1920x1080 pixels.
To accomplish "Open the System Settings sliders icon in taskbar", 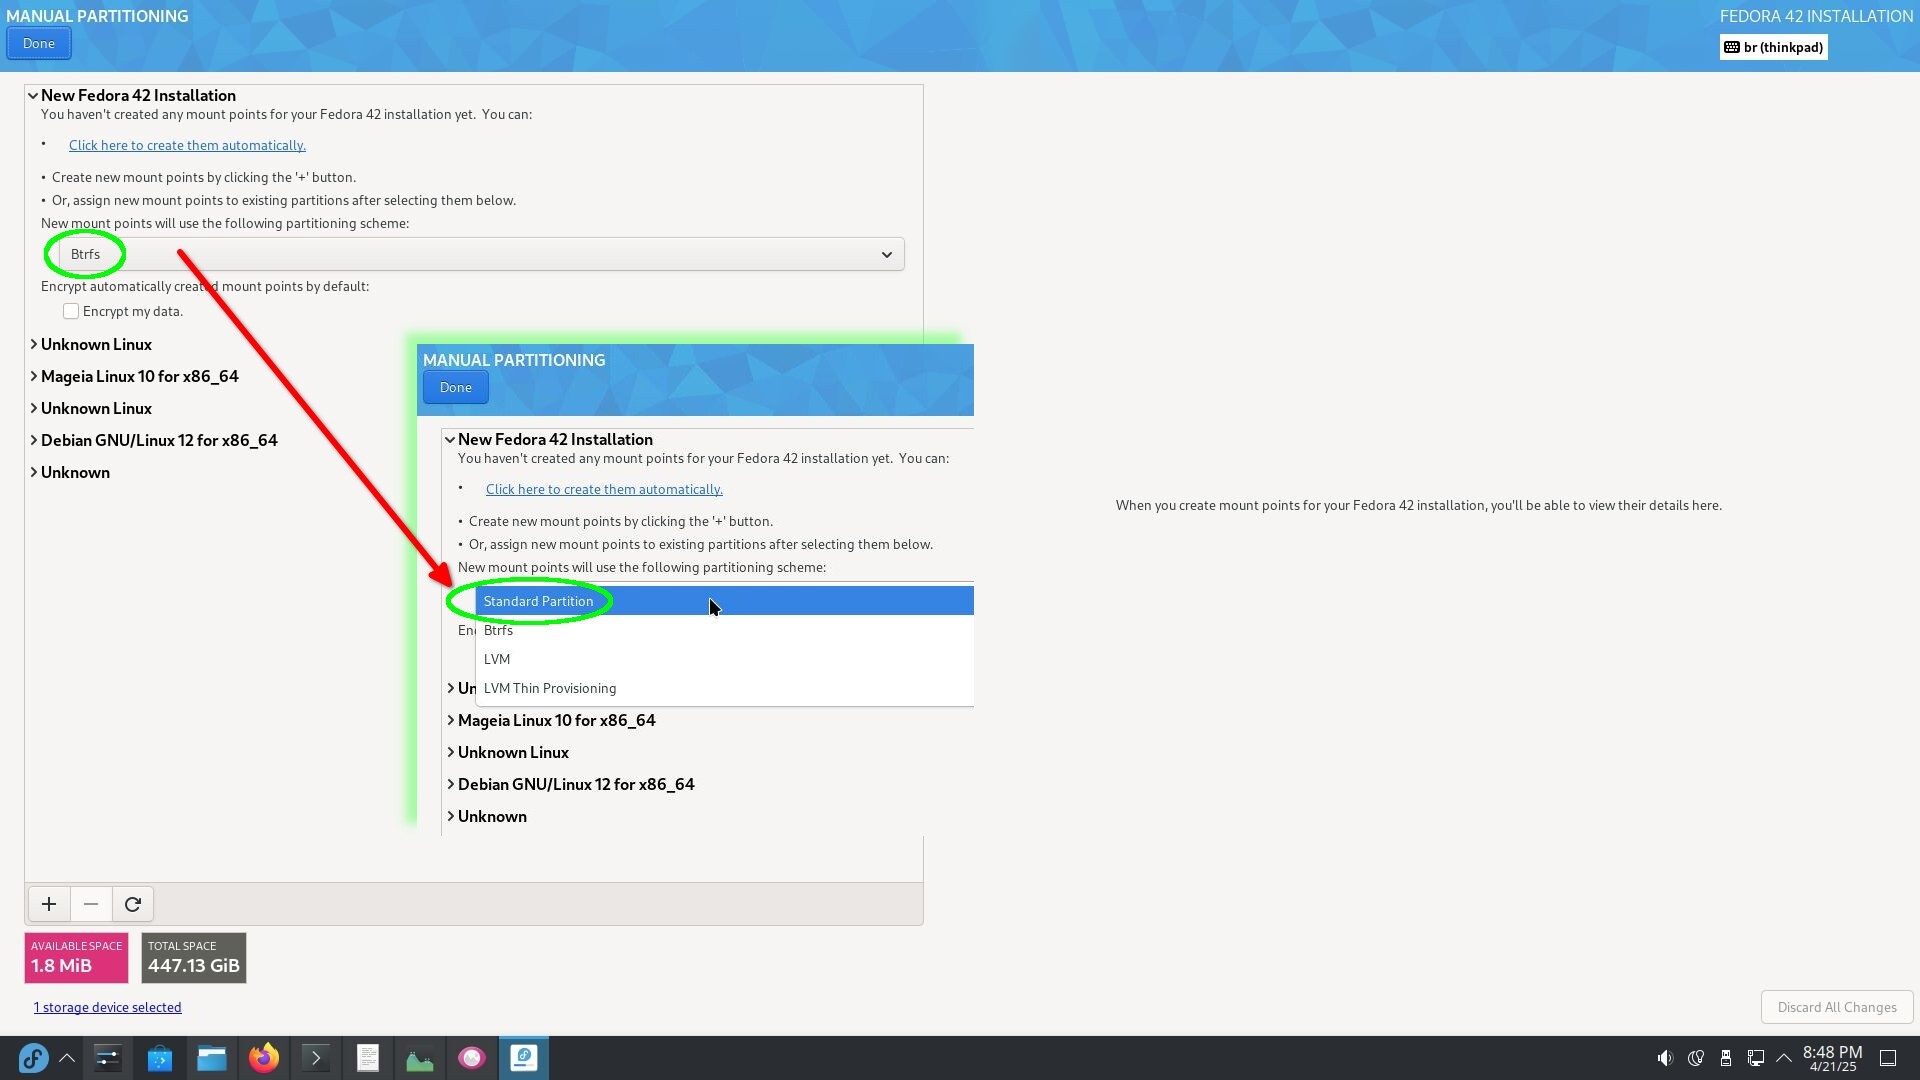I will click(108, 1058).
